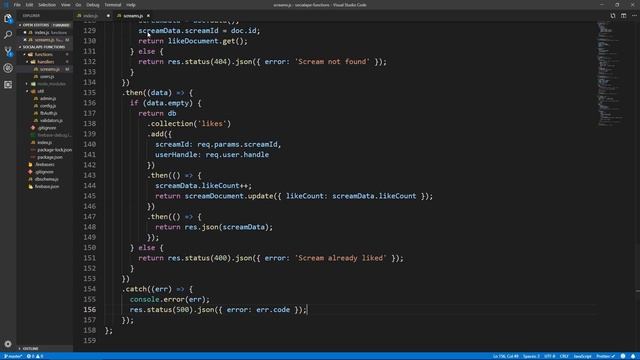Expand the node_modules folder
This screenshot has width=640, height=360.
(x=51, y=84)
